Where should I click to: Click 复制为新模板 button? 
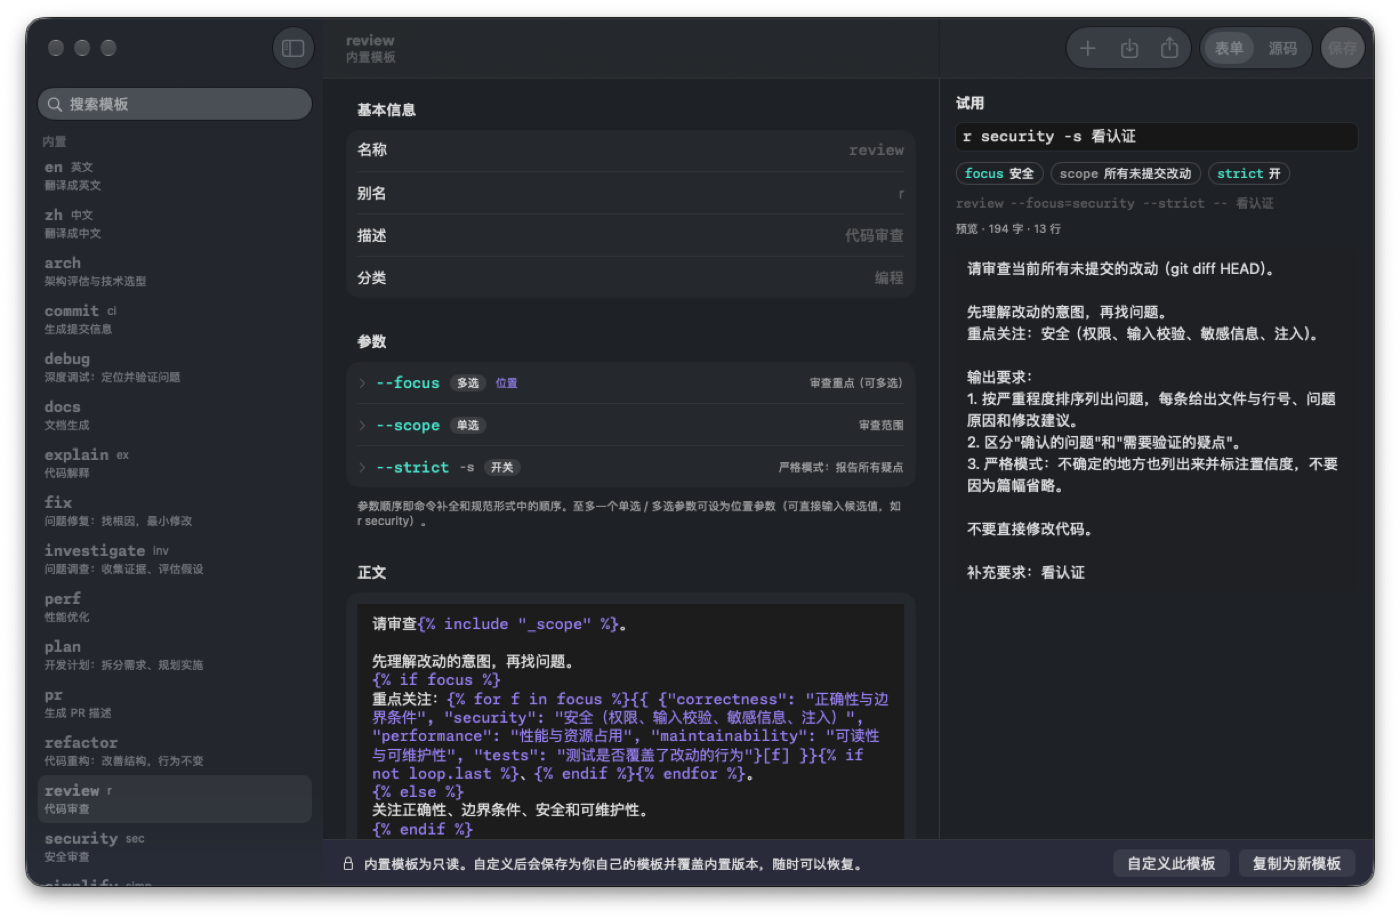tap(1297, 864)
